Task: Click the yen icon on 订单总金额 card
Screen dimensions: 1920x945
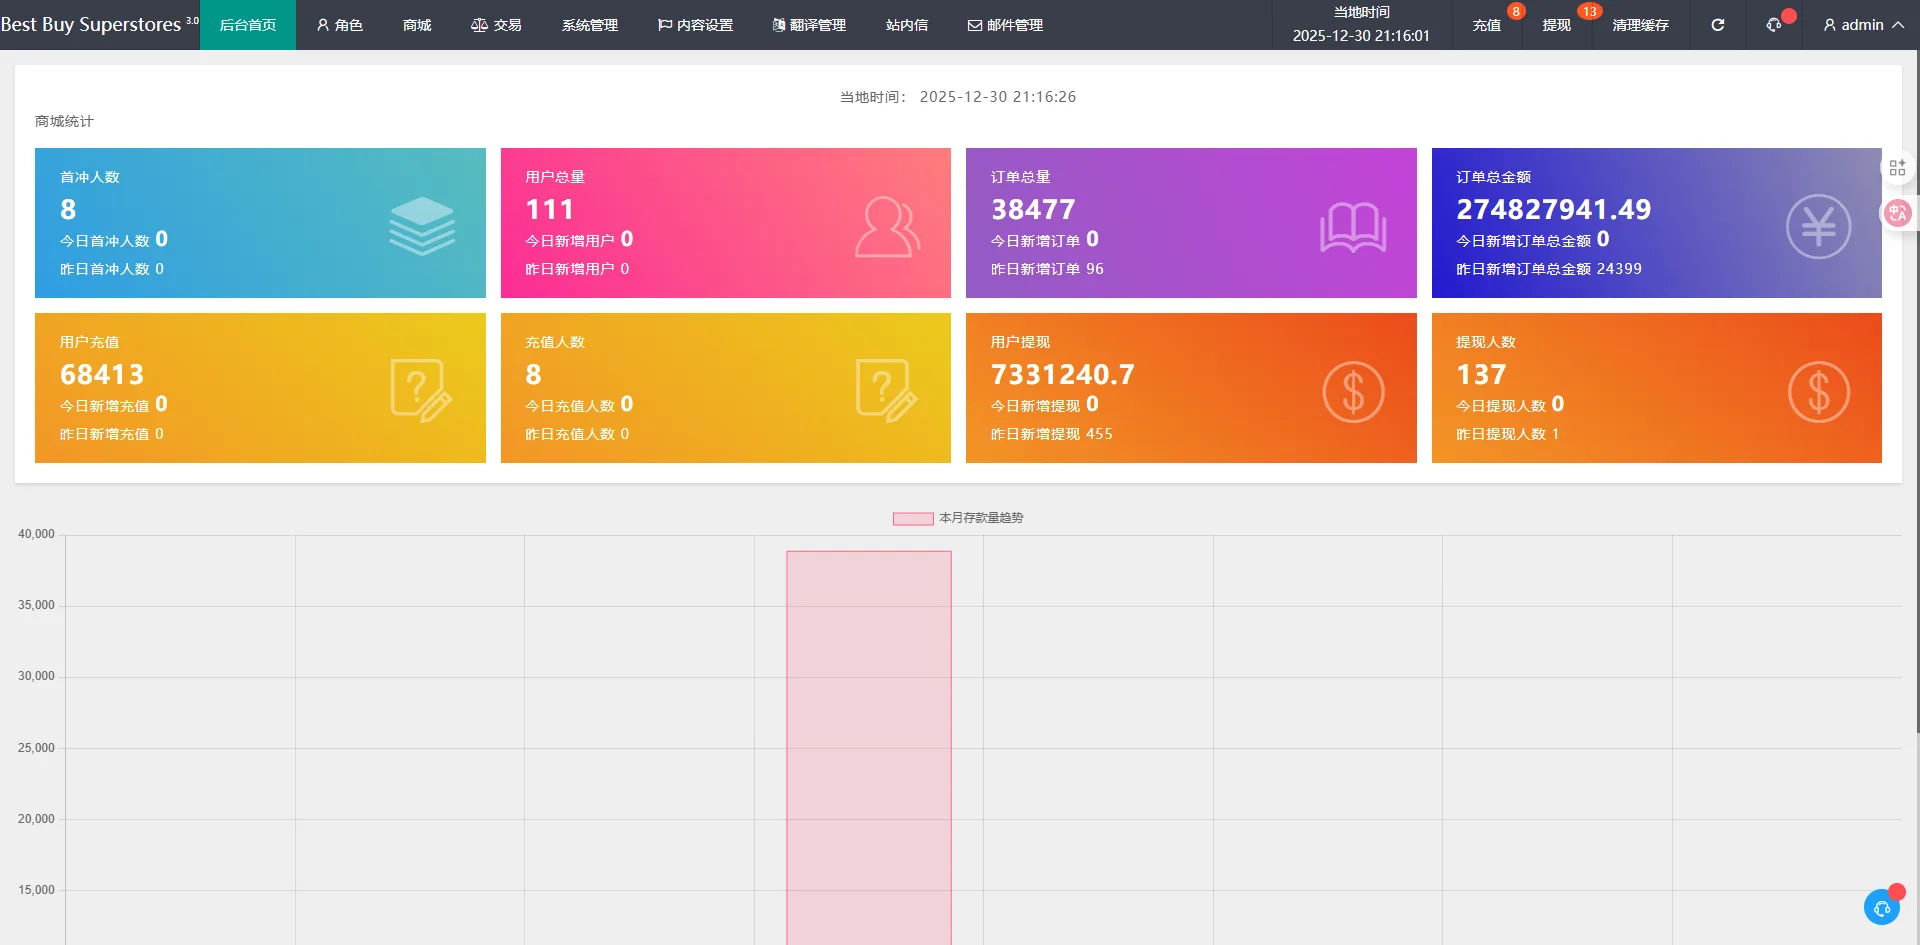Action: click(1818, 226)
